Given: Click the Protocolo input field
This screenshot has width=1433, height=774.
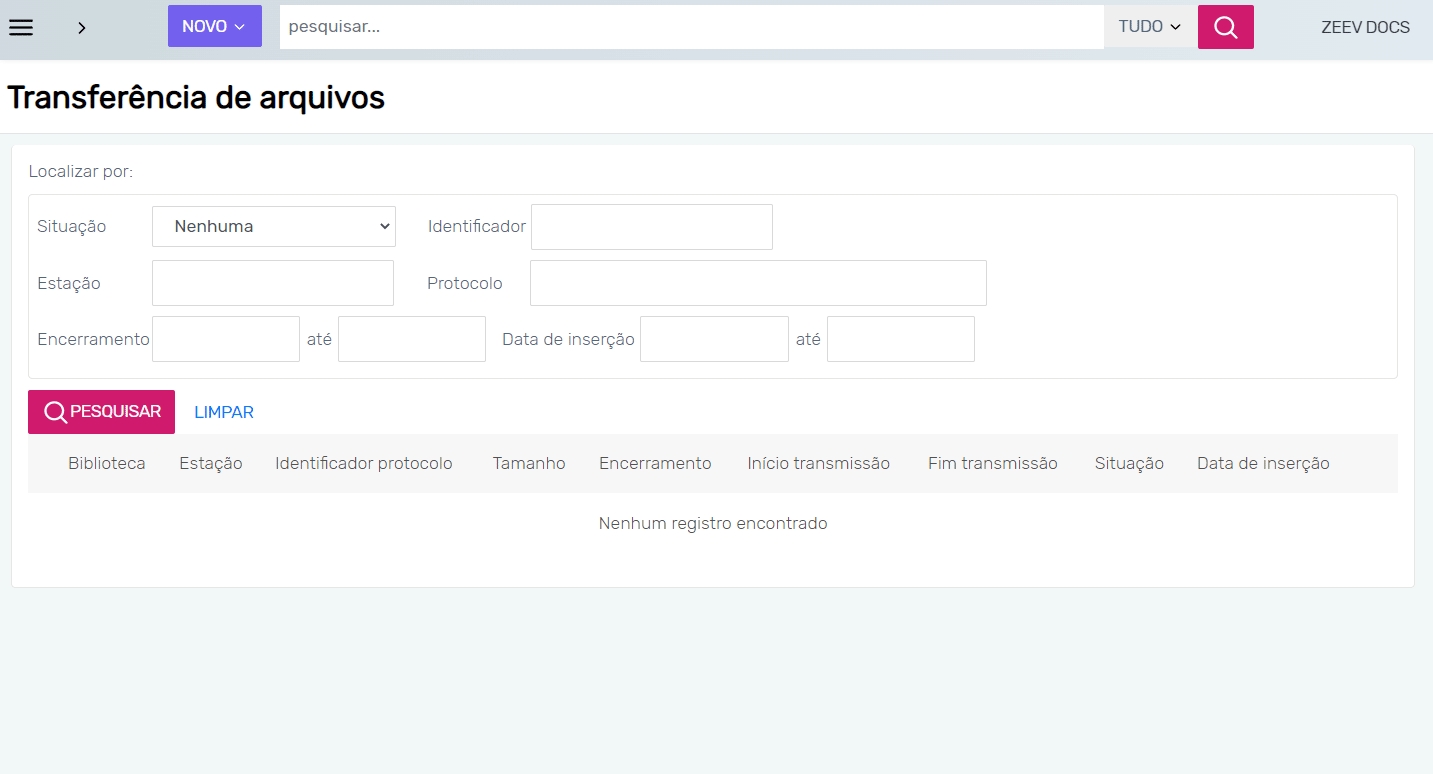Looking at the screenshot, I should 758,283.
